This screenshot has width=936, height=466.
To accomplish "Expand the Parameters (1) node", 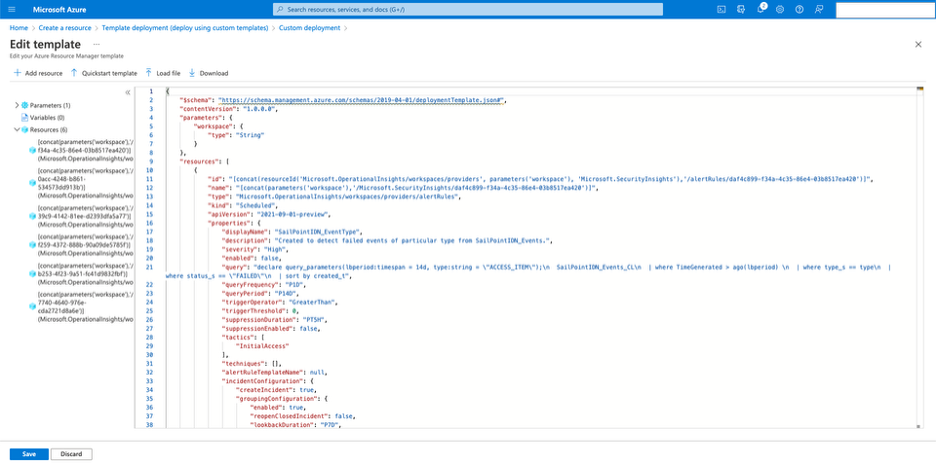I will click(16, 105).
